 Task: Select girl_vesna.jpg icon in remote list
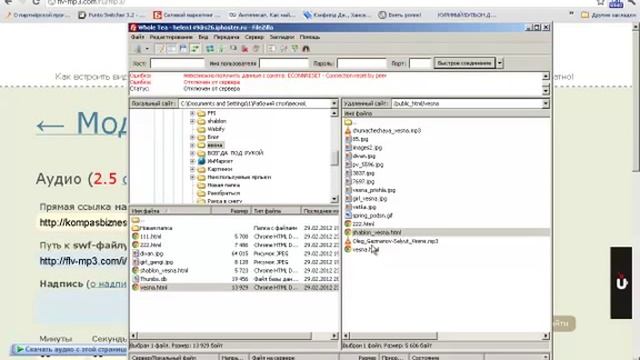[x=348, y=198]
